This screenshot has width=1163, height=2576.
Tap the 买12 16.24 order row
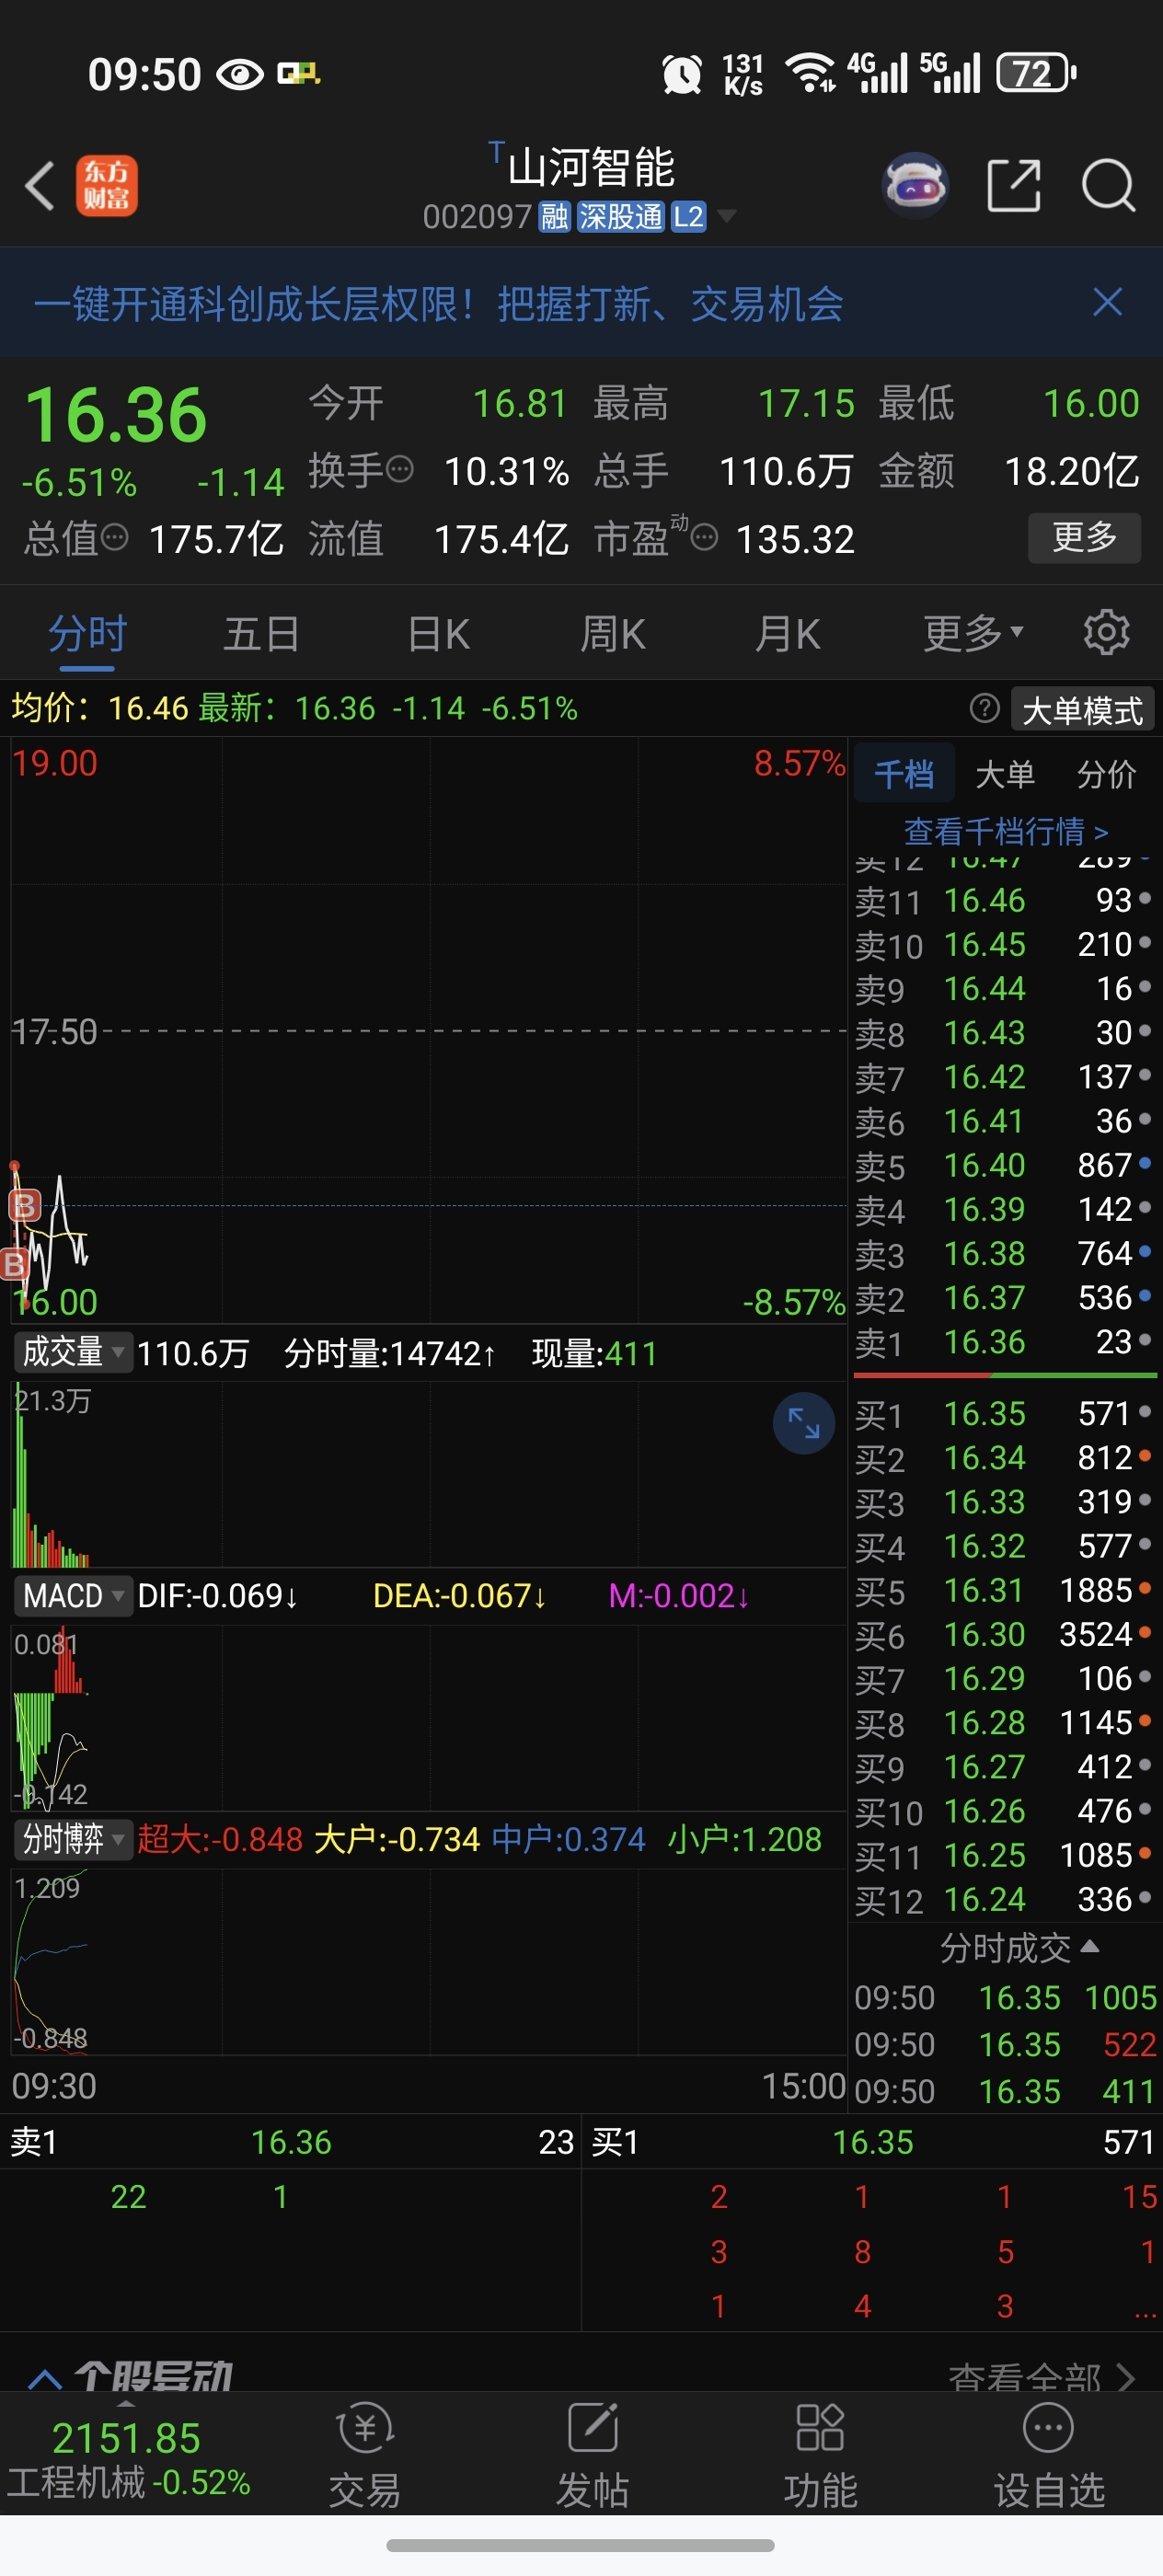pyautogui.click(x=1004, y=1900)
